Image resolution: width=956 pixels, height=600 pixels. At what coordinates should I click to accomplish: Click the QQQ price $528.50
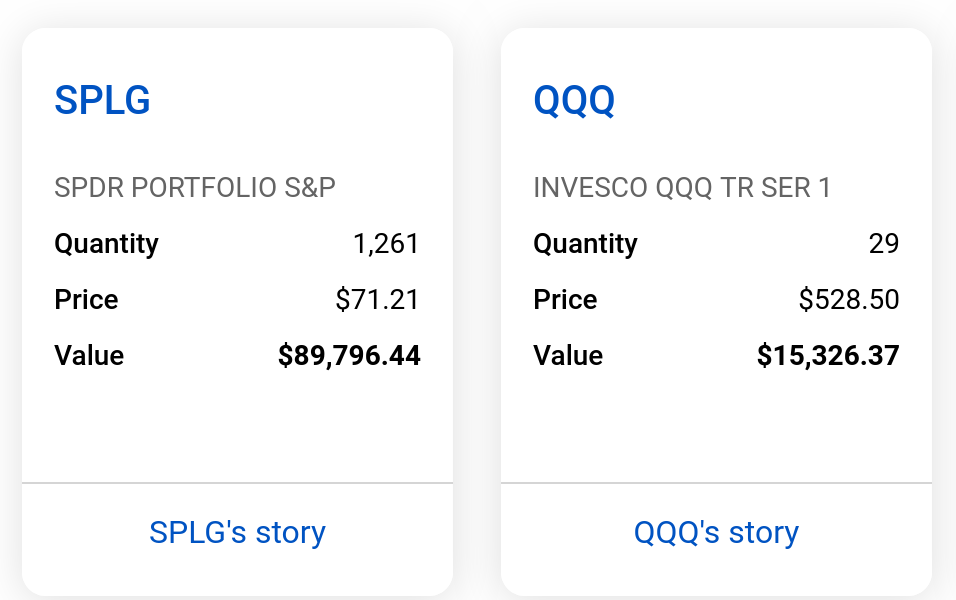849,300
